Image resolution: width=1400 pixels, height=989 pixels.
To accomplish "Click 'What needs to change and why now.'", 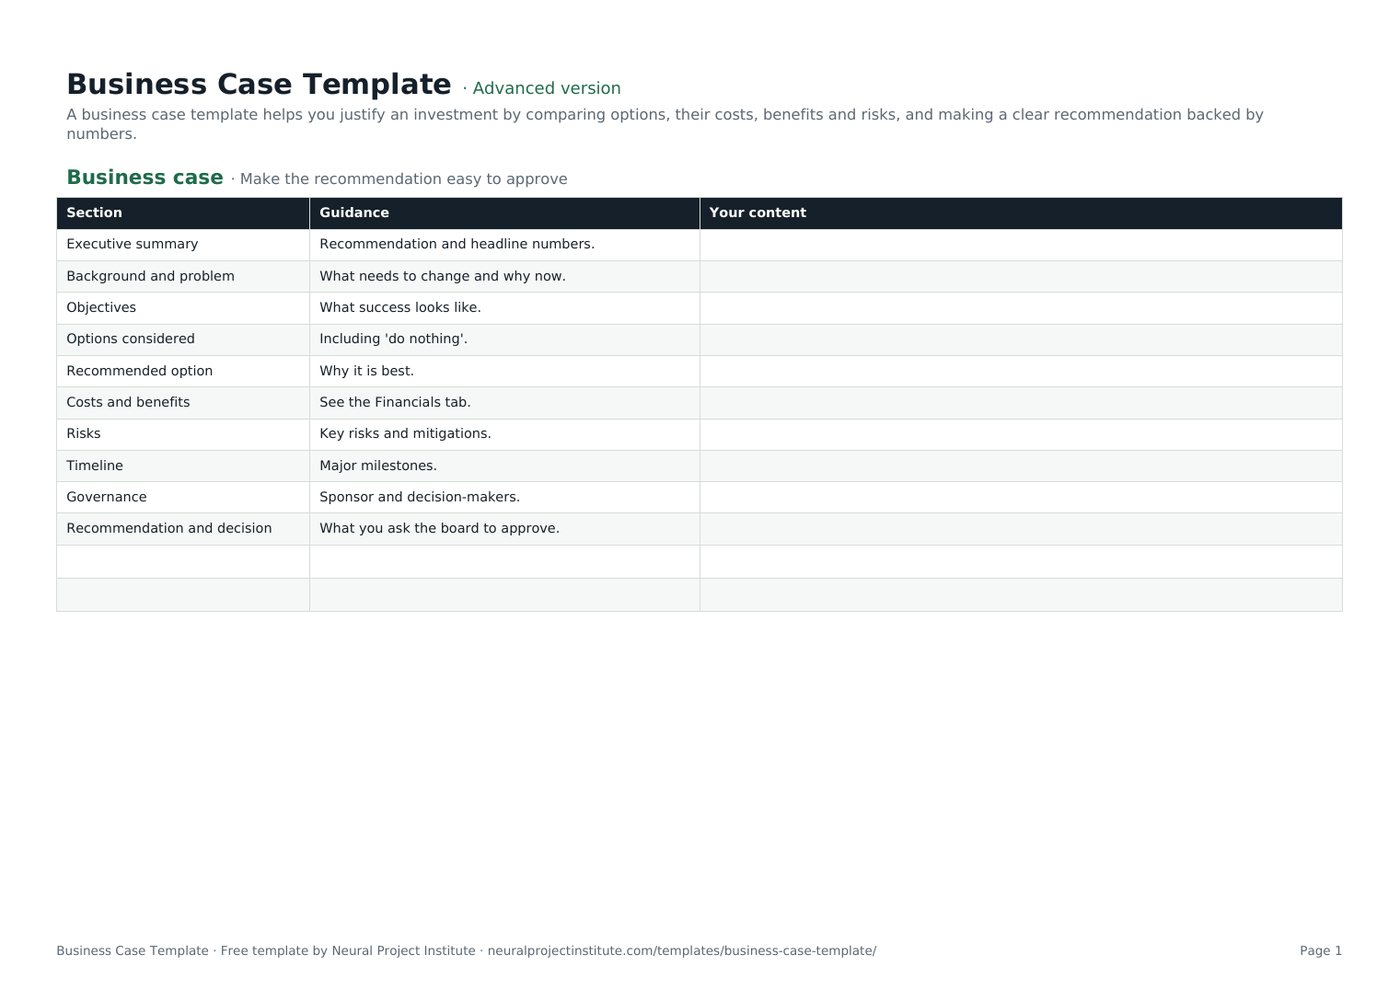I will (x=505, y=276).
